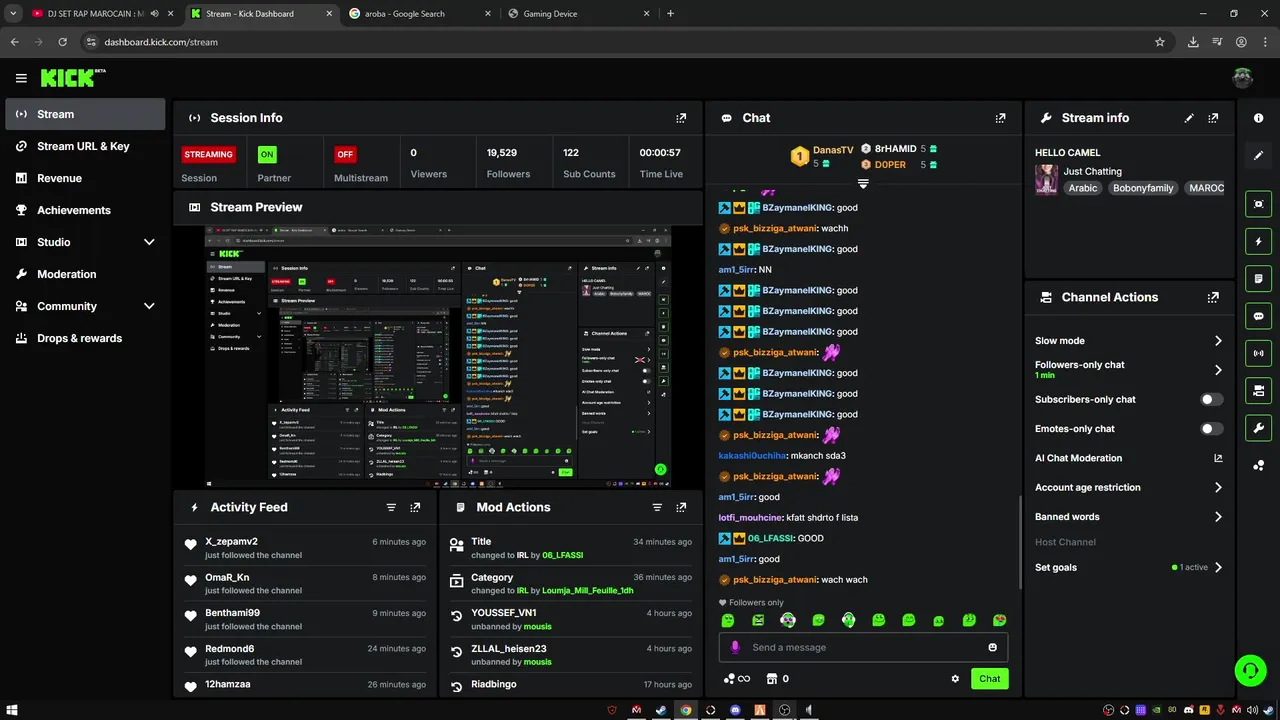
Task: Open OBS Studio from the taskbar
Action: click(784, 710)
